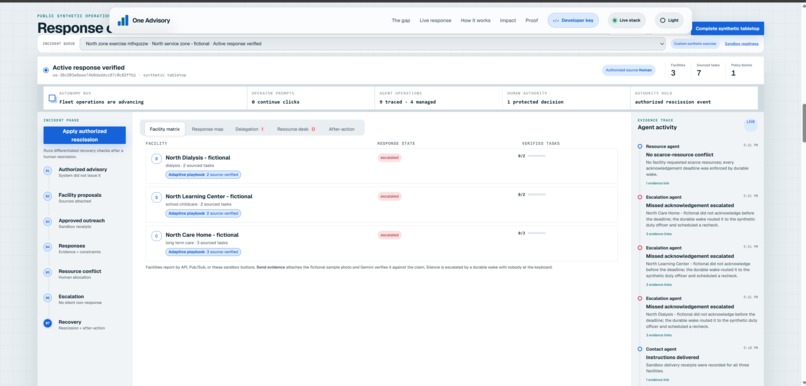Image resolution: width=806 pixels, height=386 pixels.
Task: Click the One Advisory bar-chart logo icon
Action: click(123, 21)
